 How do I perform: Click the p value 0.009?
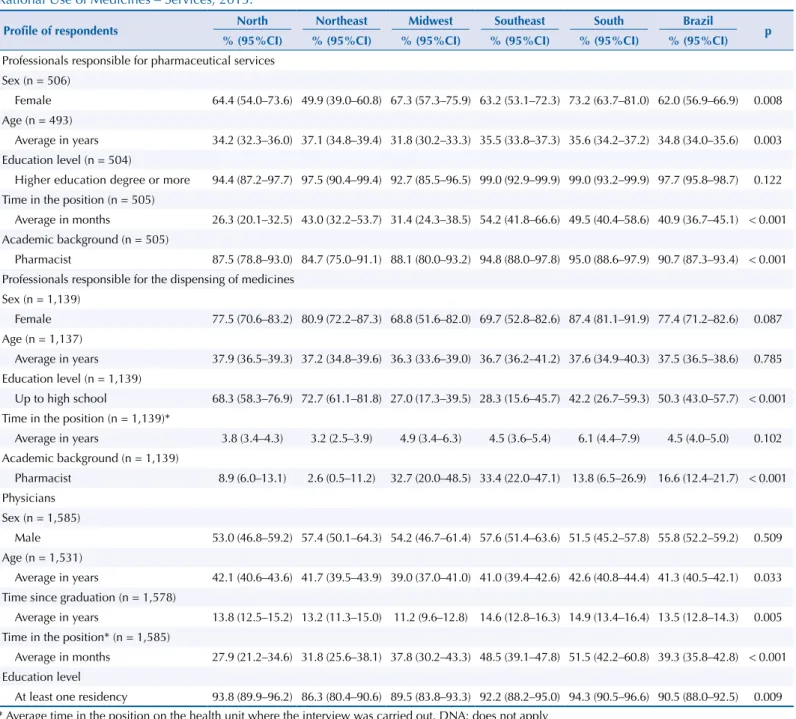tap(768, 697)
